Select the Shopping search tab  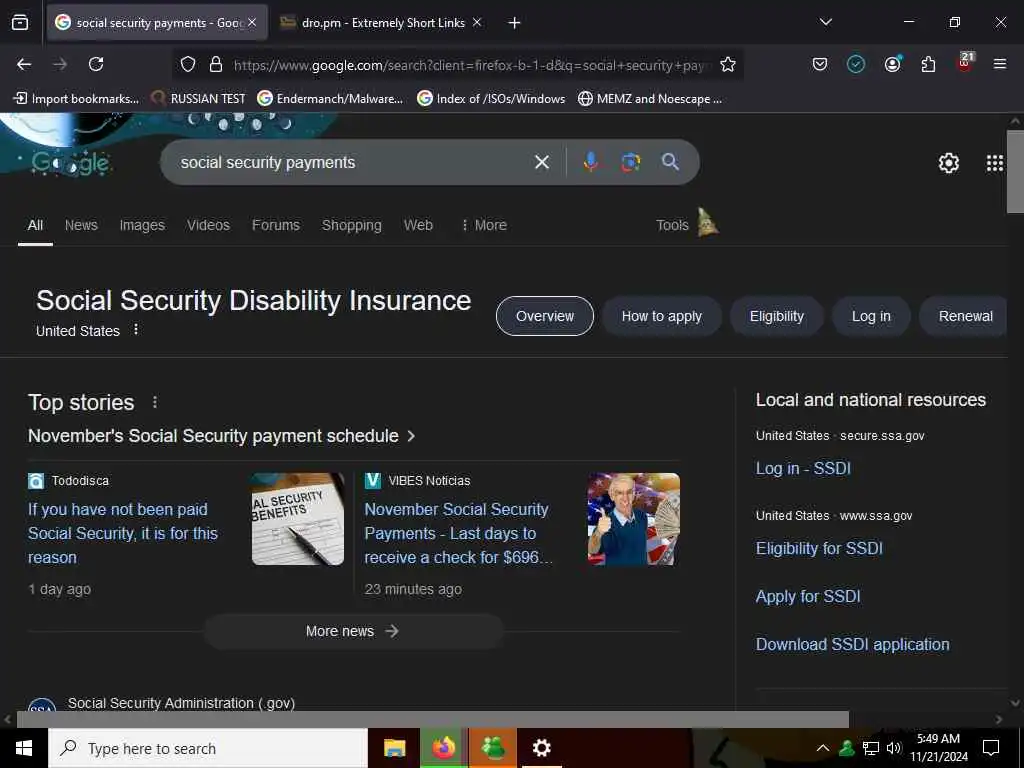coord(351,225)
